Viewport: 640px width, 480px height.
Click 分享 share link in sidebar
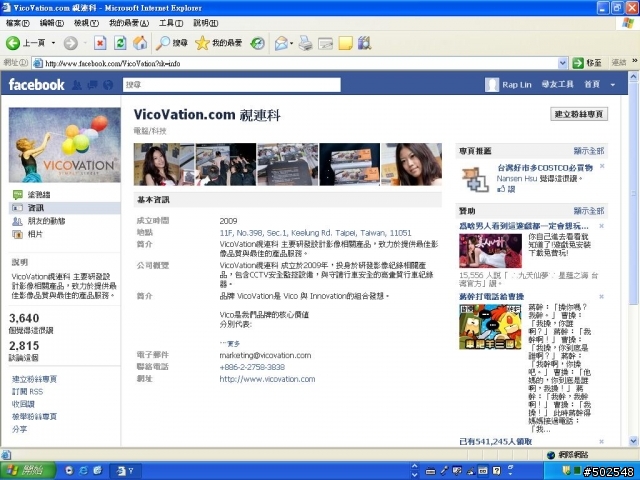[20, 429]
